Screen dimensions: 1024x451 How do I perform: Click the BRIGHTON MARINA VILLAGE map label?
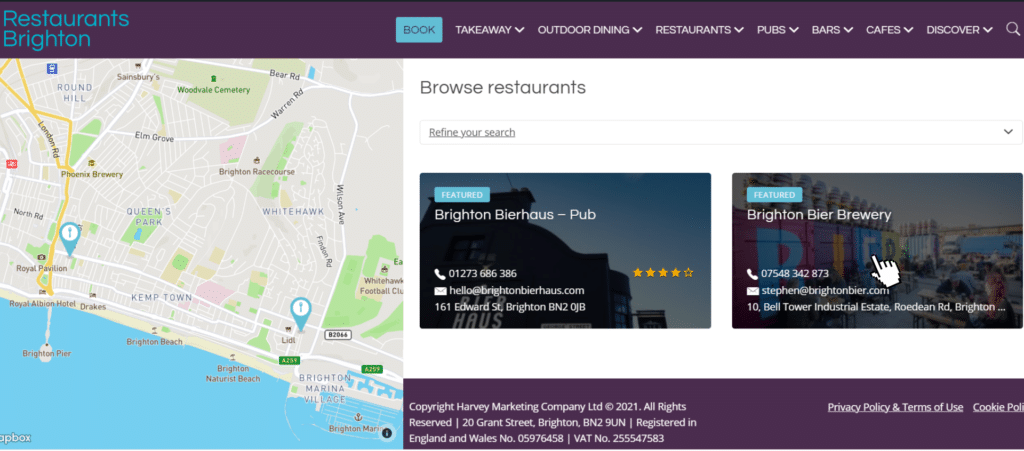pos(326,388)
